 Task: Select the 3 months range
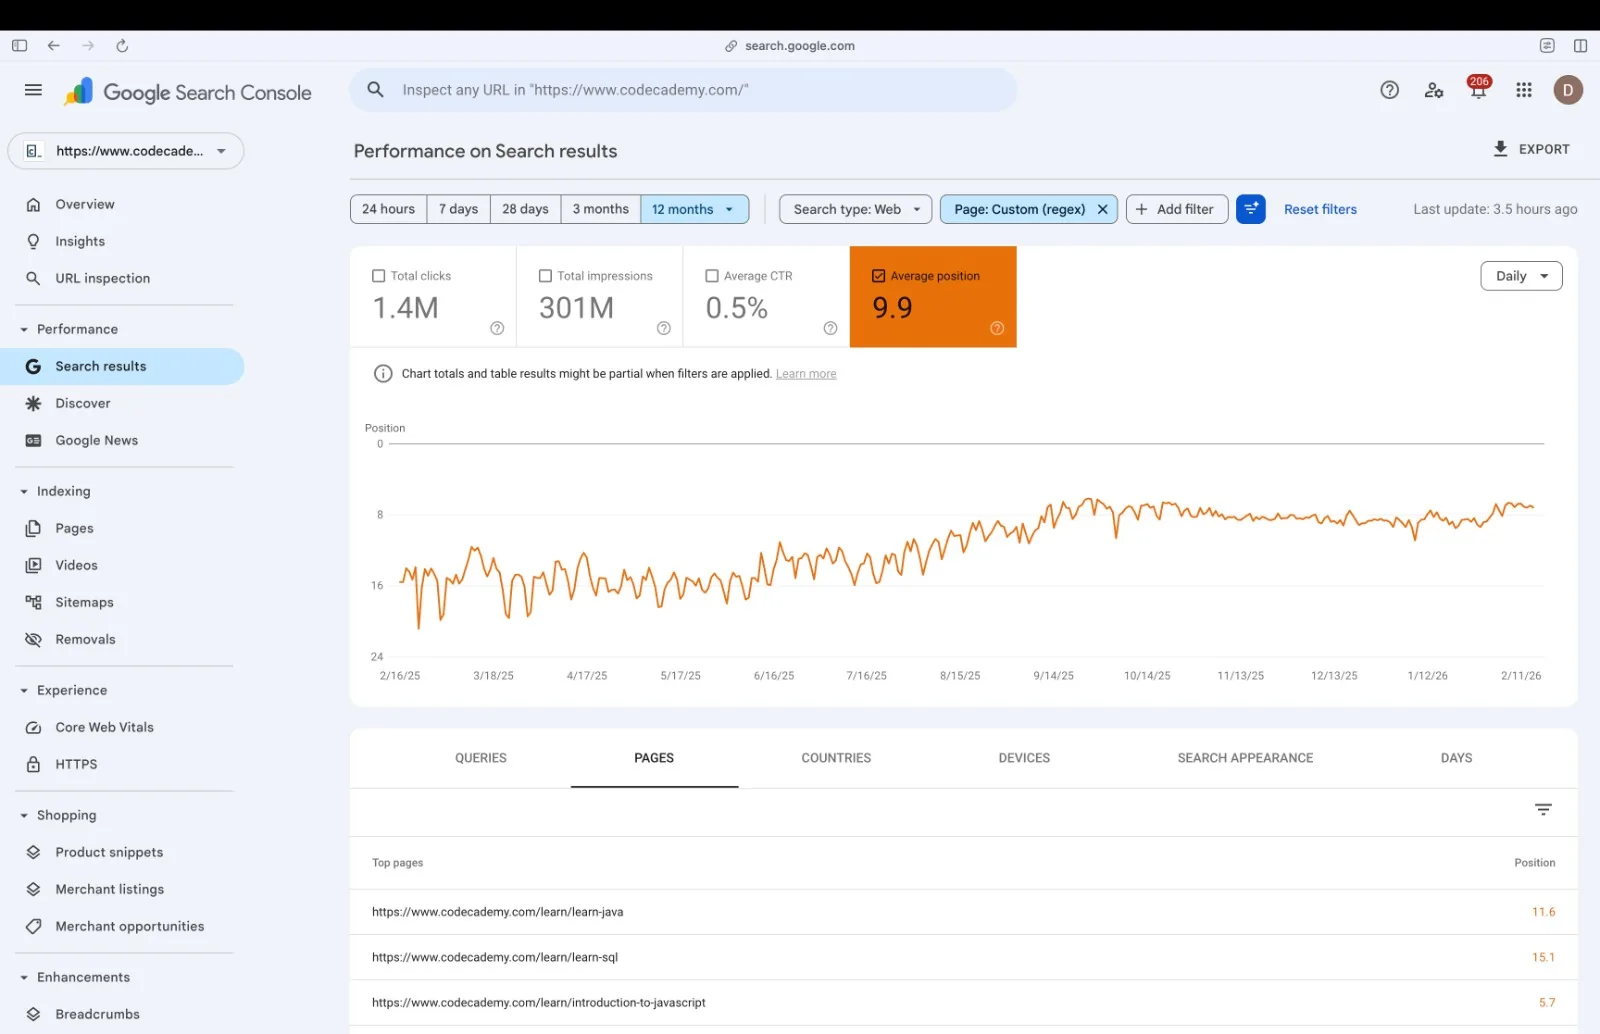(600, 209)
